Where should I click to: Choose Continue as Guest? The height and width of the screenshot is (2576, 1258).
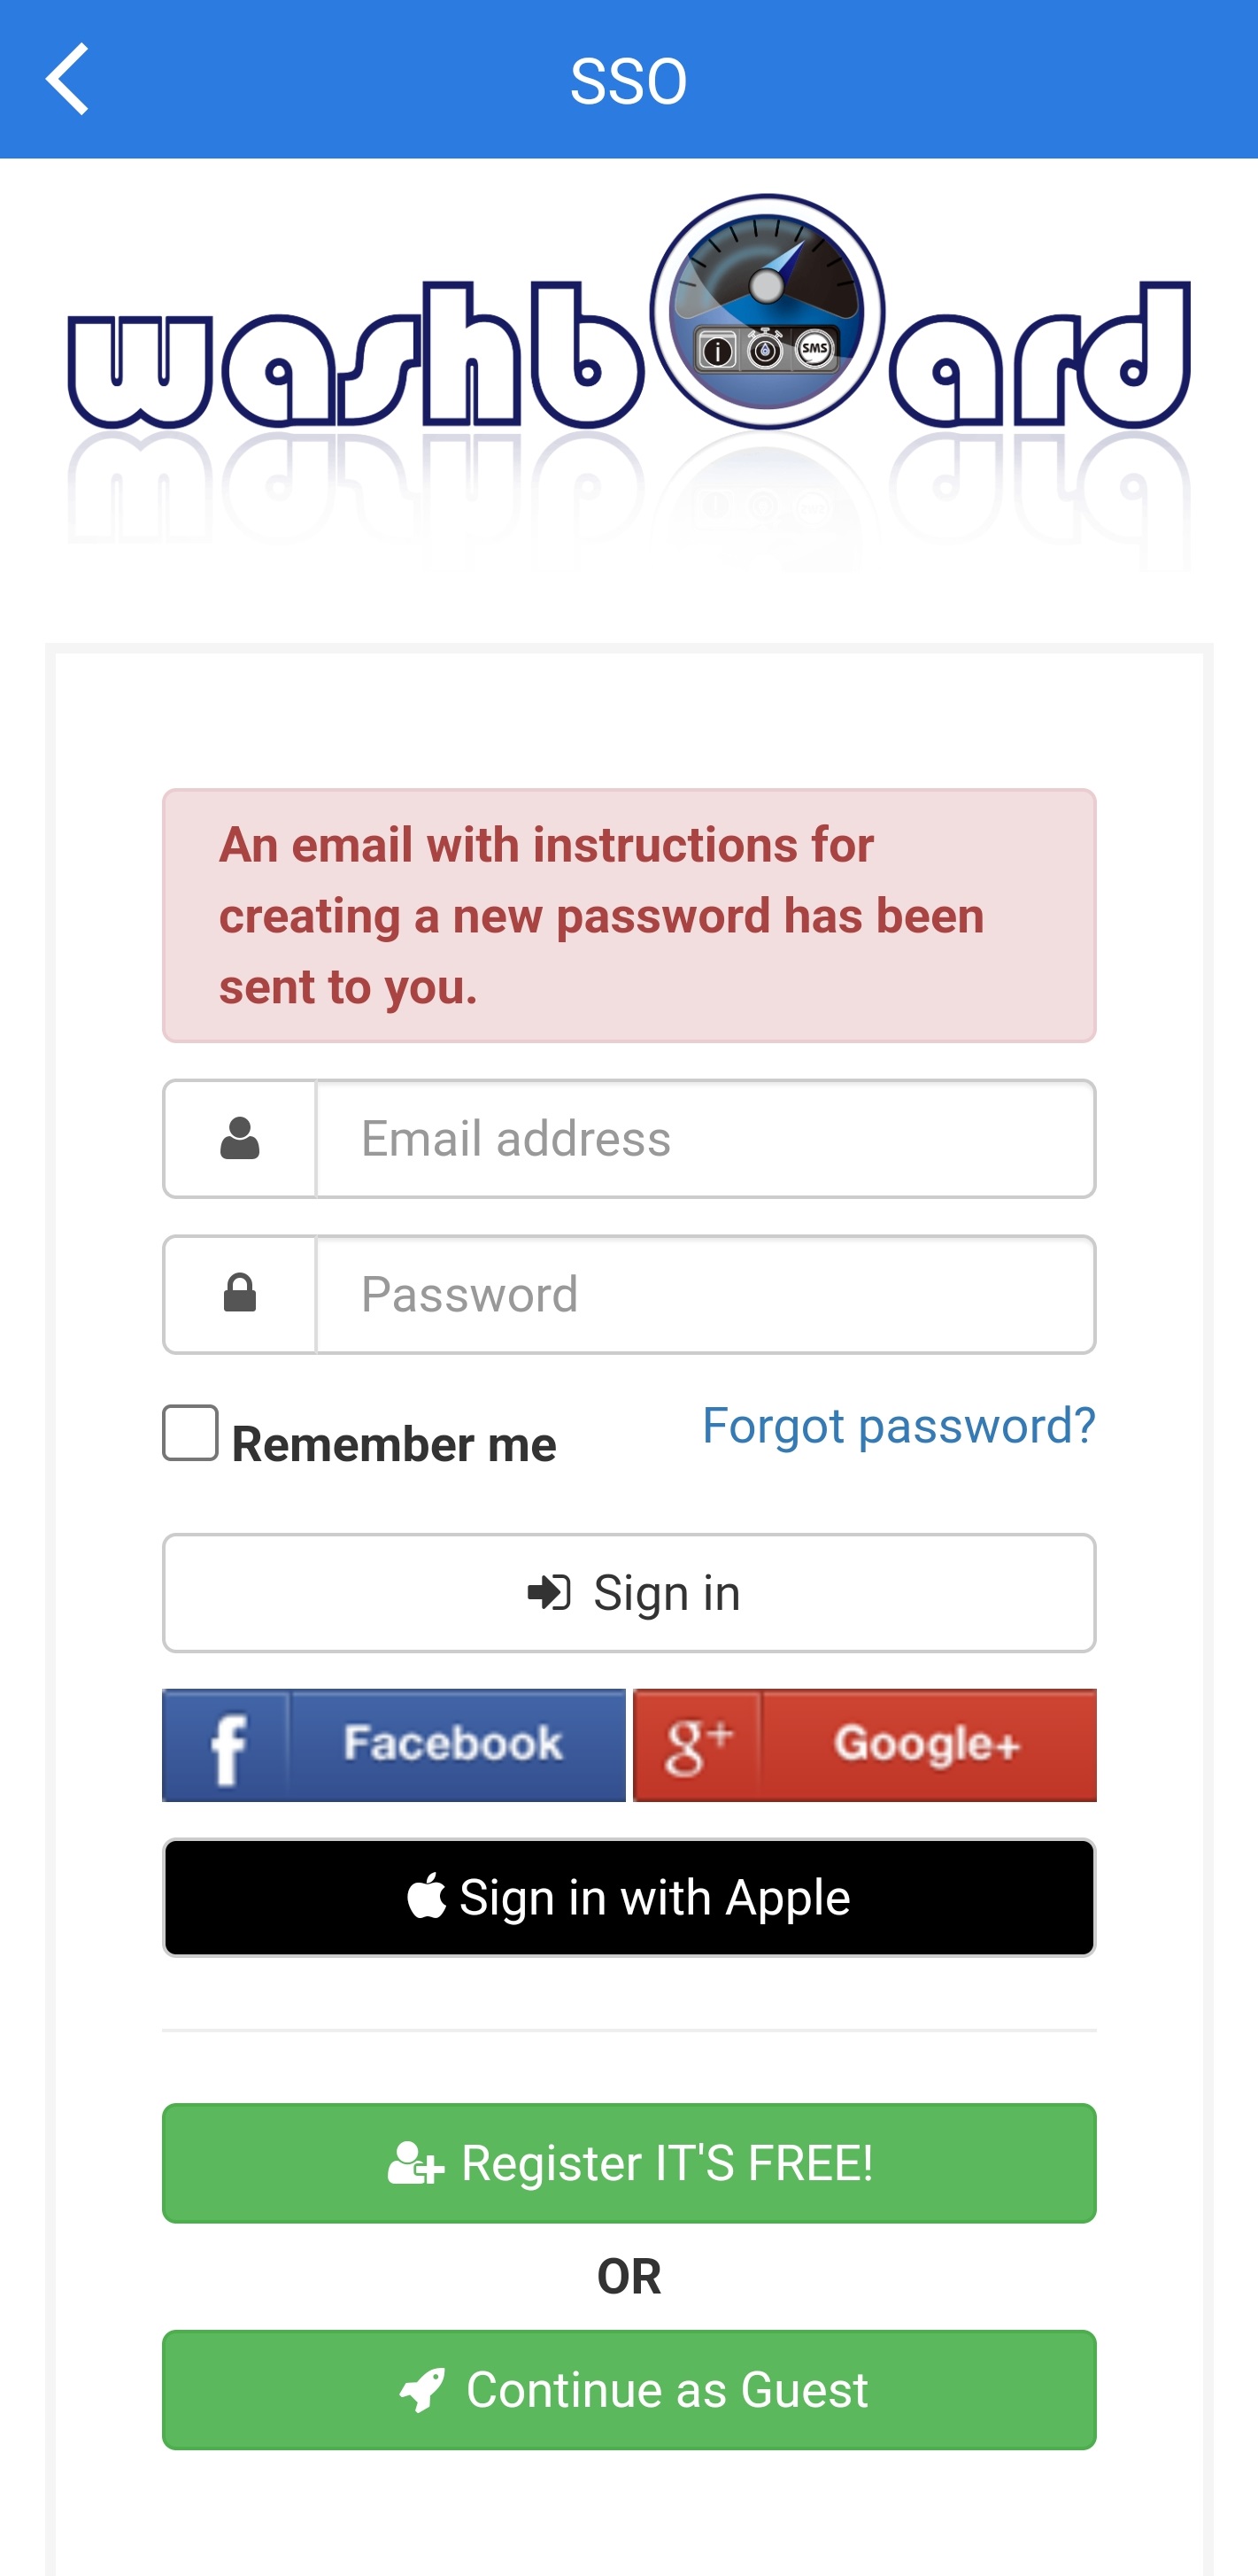[629, 2390]
